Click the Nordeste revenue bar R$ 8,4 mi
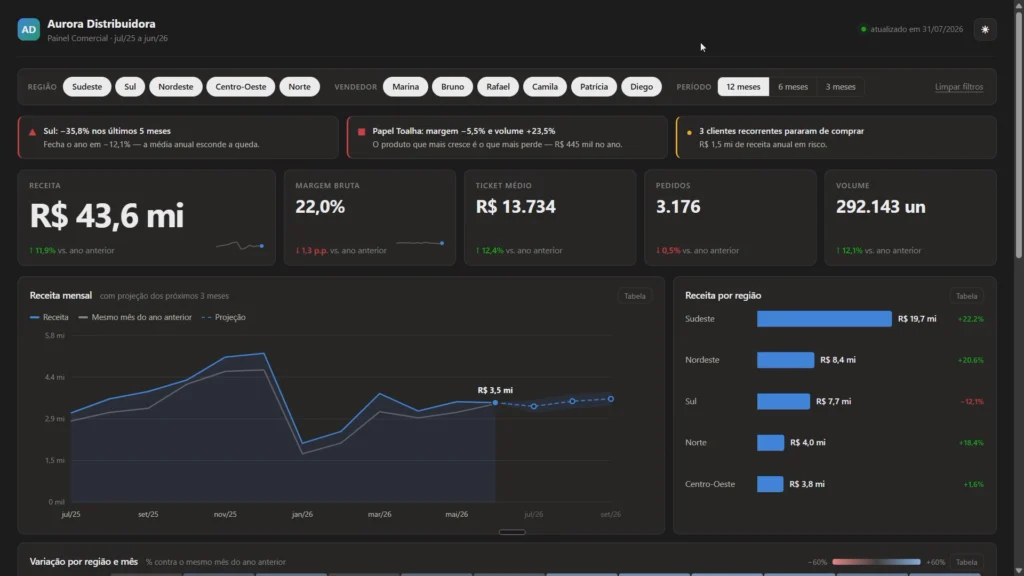The width and height of the screenshot is (1024, 576). (786, 360)
